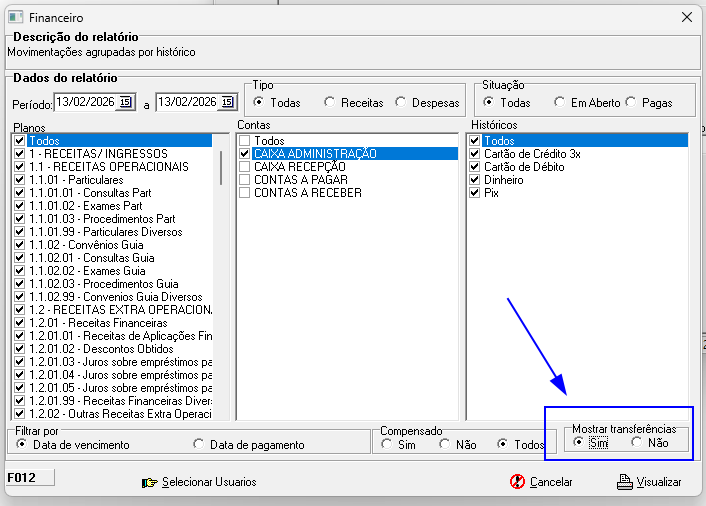The height and width of the screenshot is (506, 706).
Task: Click the pointing hand Selecionar Usuarios icon
Action: (150, 482)
